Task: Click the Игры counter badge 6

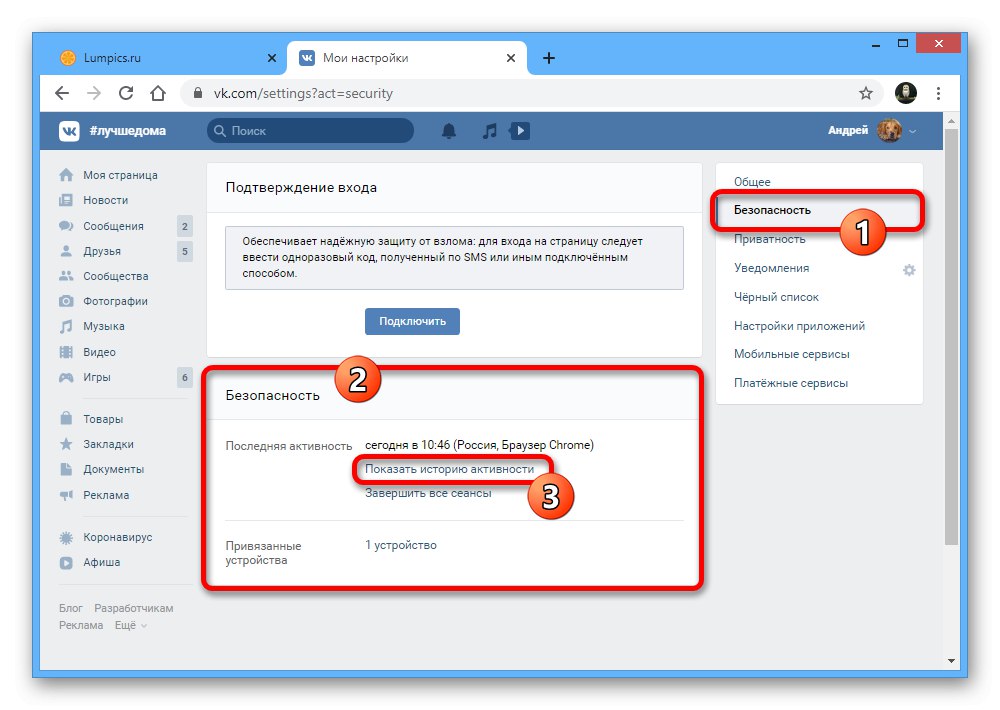Action: point(184,377)
